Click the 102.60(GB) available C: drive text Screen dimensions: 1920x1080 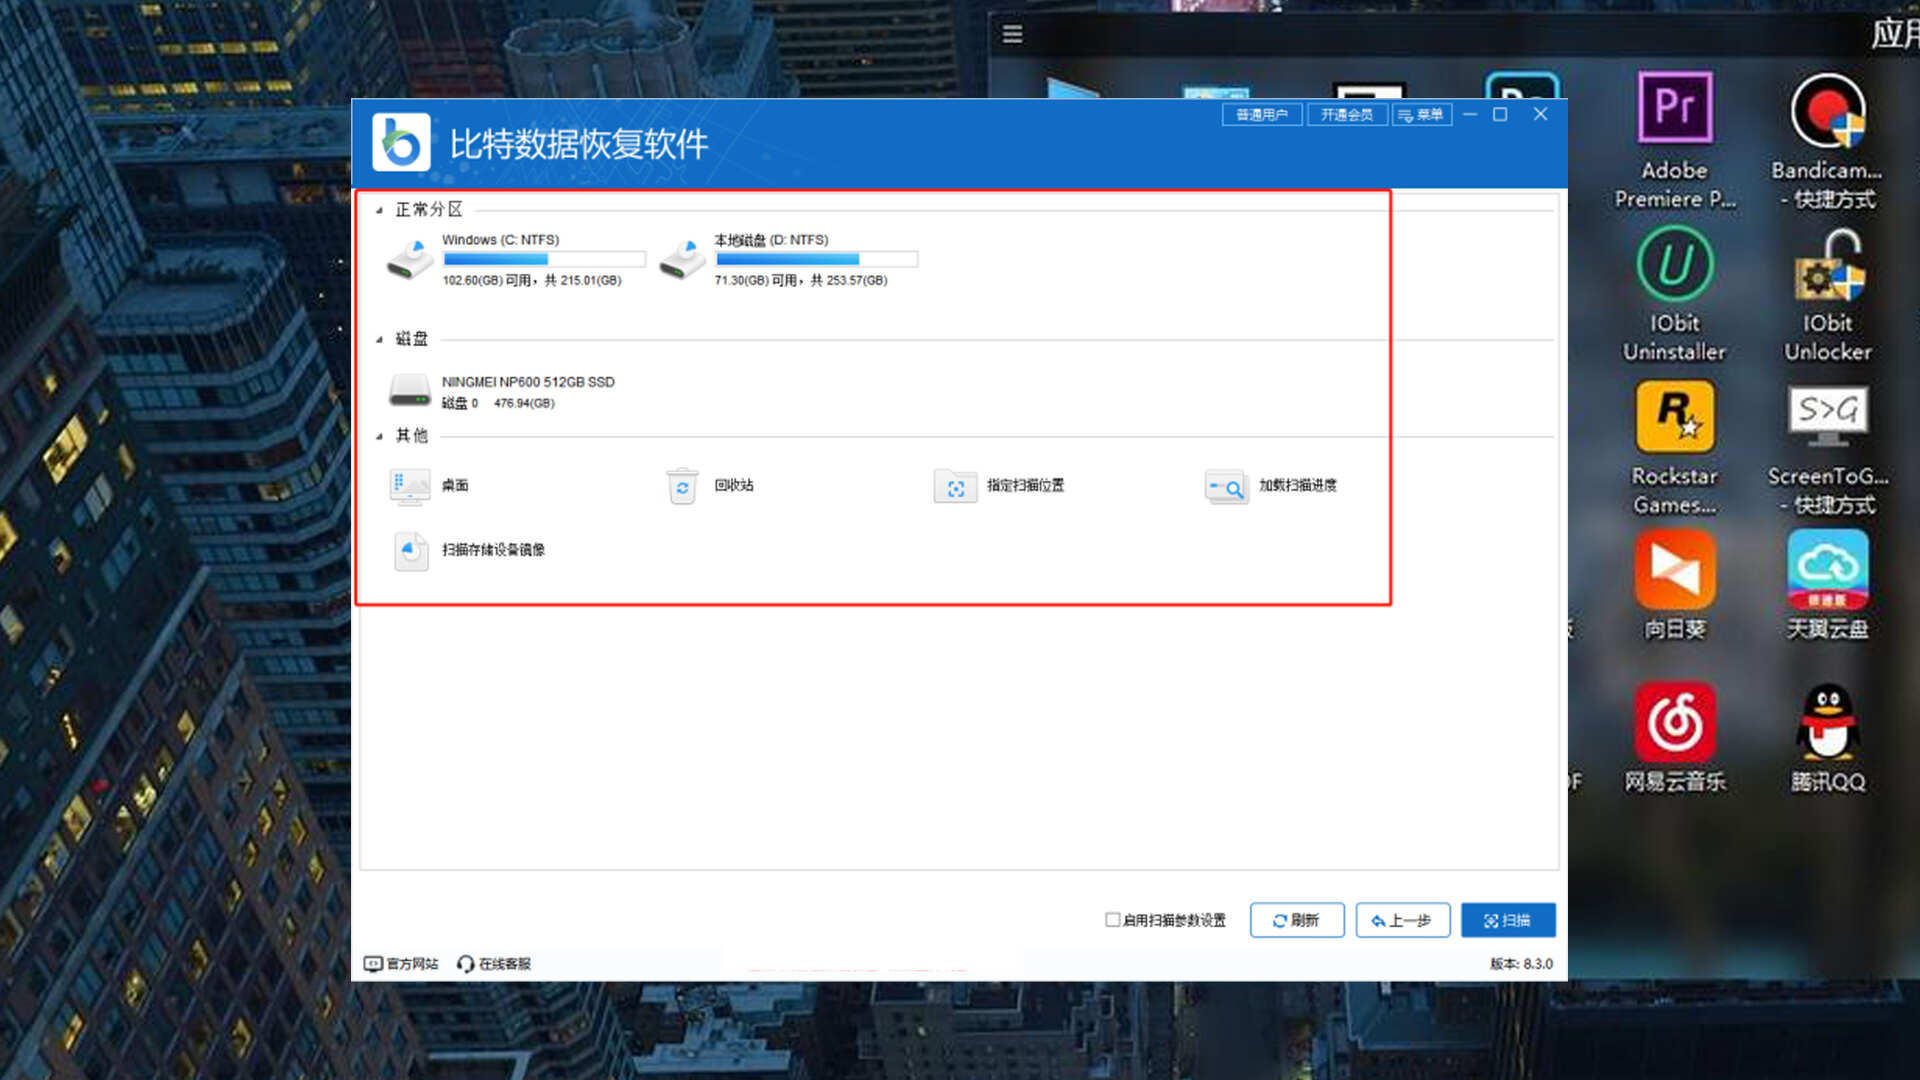click(x=532, y=281)
